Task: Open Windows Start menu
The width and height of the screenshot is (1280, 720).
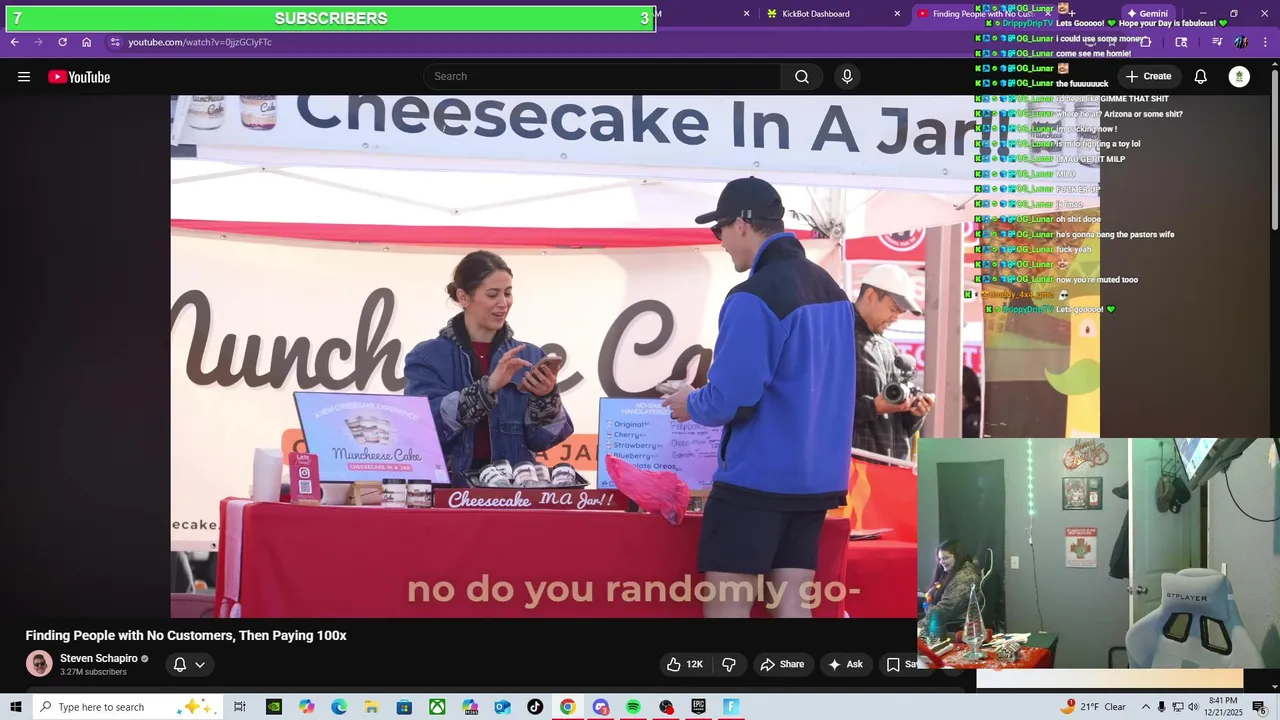Action: 16,707
